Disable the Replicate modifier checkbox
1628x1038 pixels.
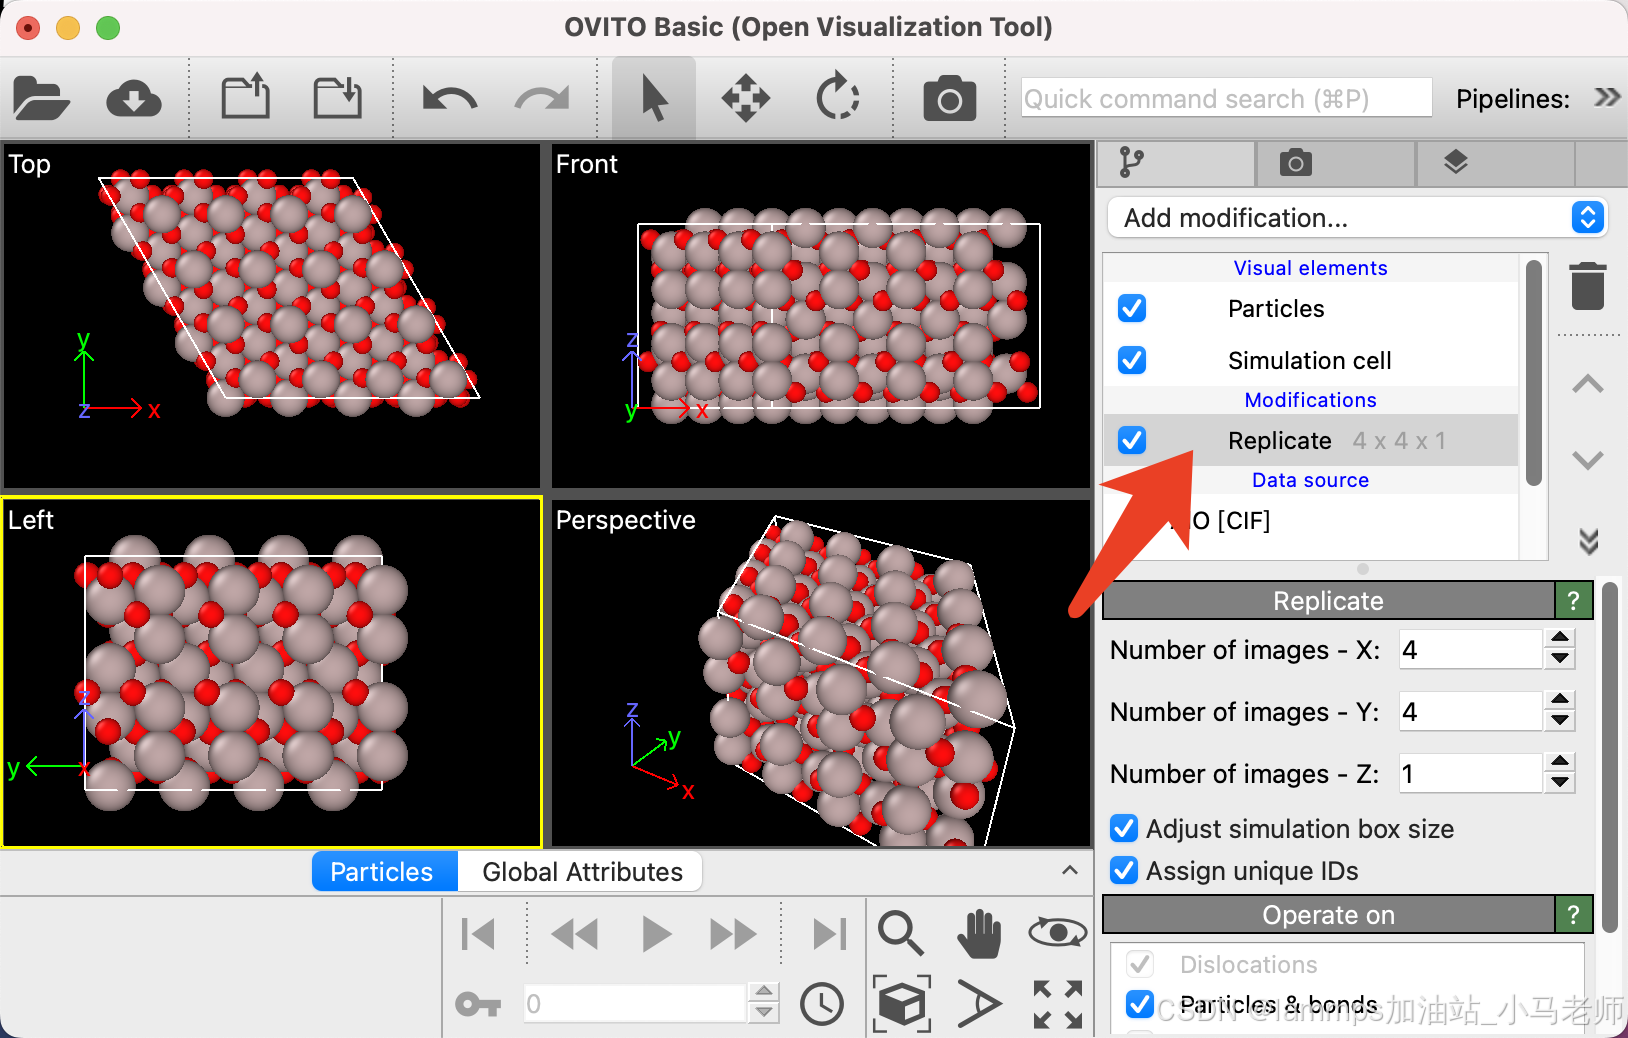click(x=1132, y=440)
